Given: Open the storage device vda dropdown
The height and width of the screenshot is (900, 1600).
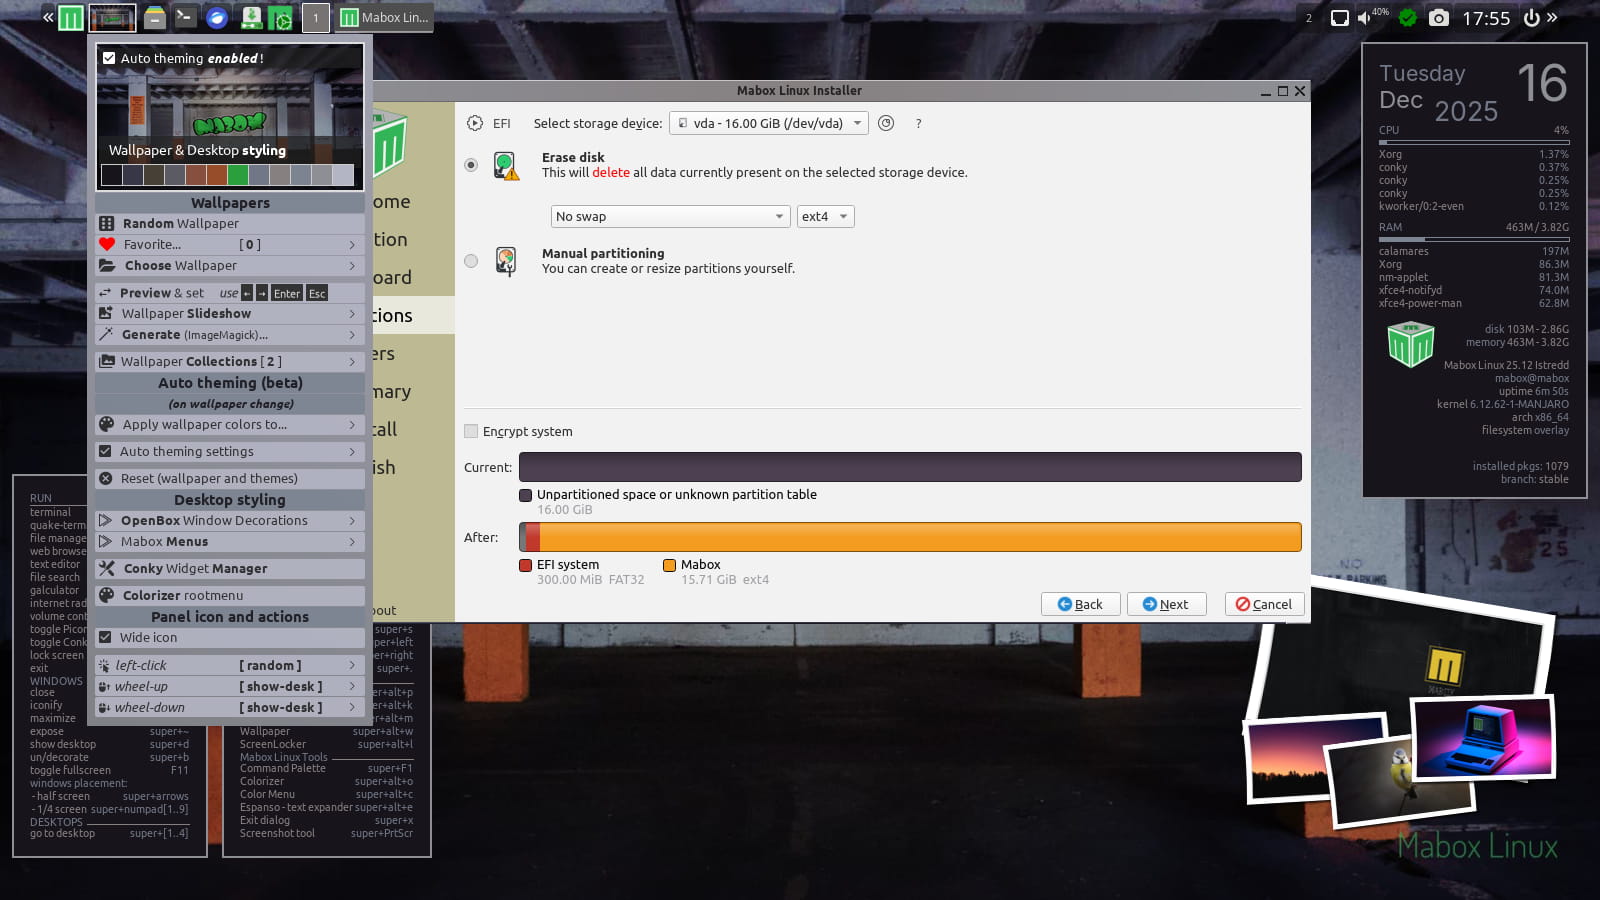Looking at the screenshot, I should click(x=768, y=123).
